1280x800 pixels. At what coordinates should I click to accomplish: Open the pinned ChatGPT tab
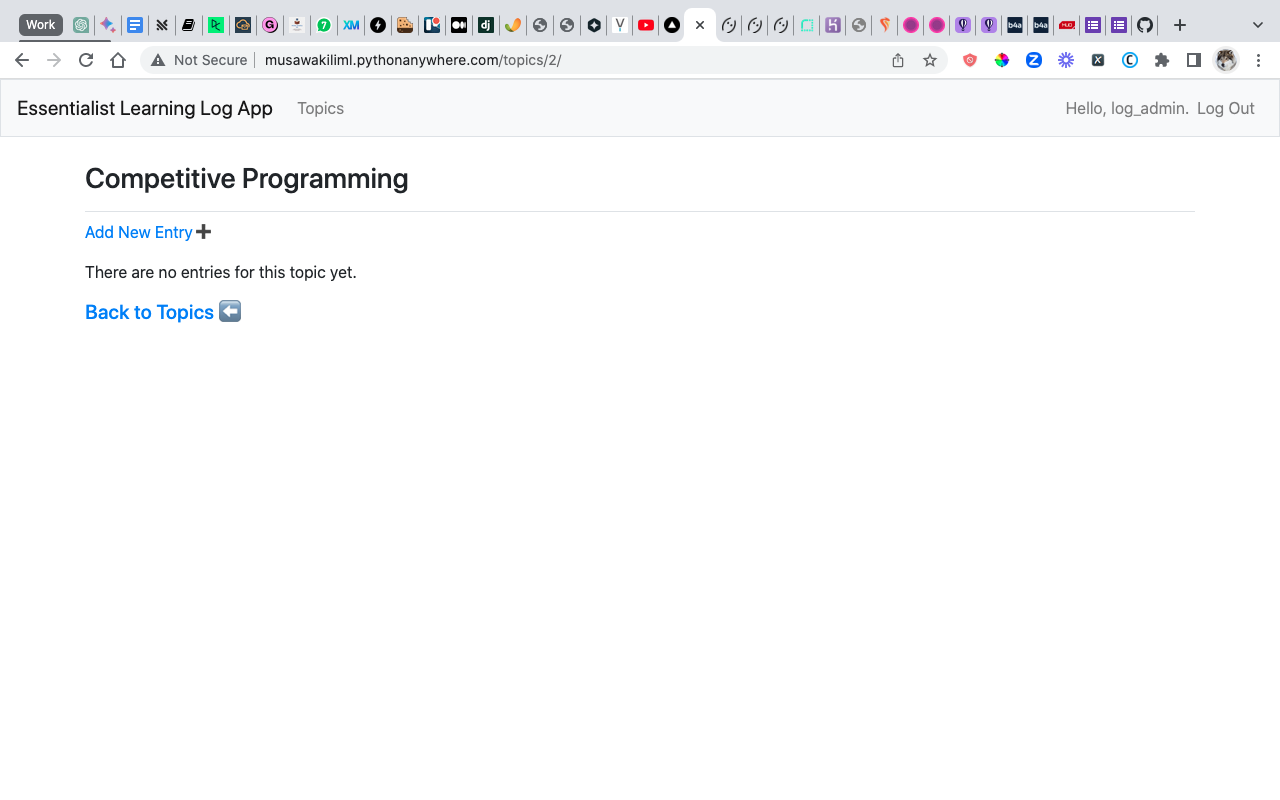click(x=81, y=25)
